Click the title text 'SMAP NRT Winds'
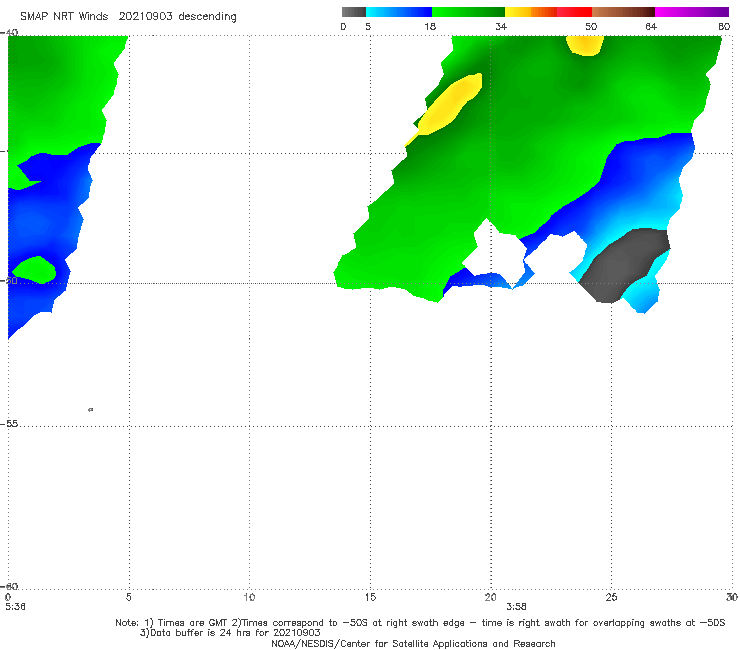Viewport: 740px width, 650px height. coord(64,16)
